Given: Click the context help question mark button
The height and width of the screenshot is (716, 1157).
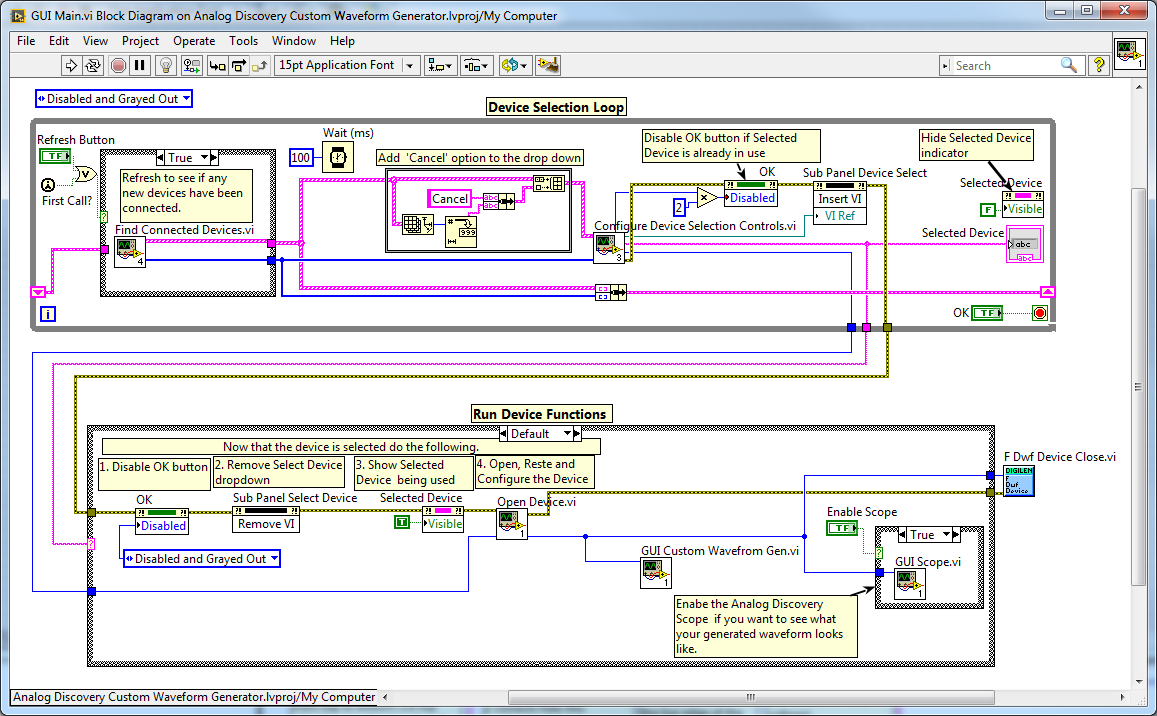Looking at the screenshot, I should pyautogui.click(x=1098, y=64).
